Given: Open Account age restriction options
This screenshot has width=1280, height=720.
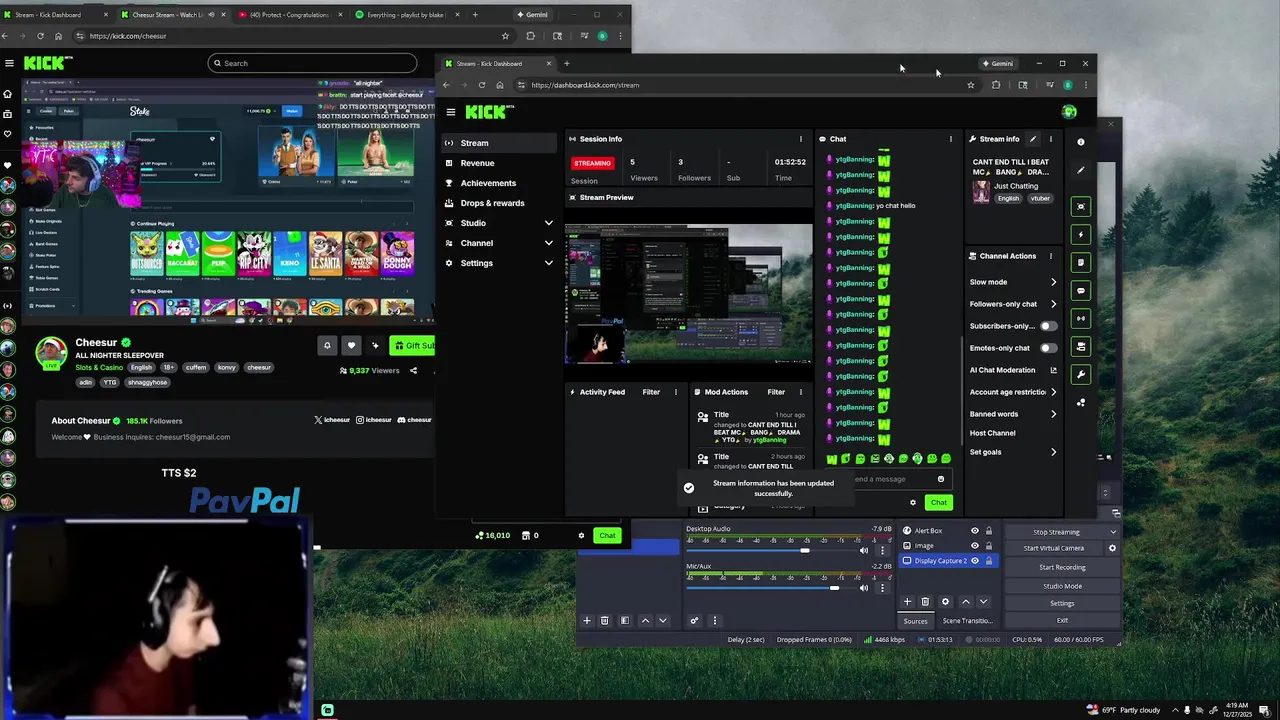Looking at the screenshot, I should click(x=1013, y=392).
